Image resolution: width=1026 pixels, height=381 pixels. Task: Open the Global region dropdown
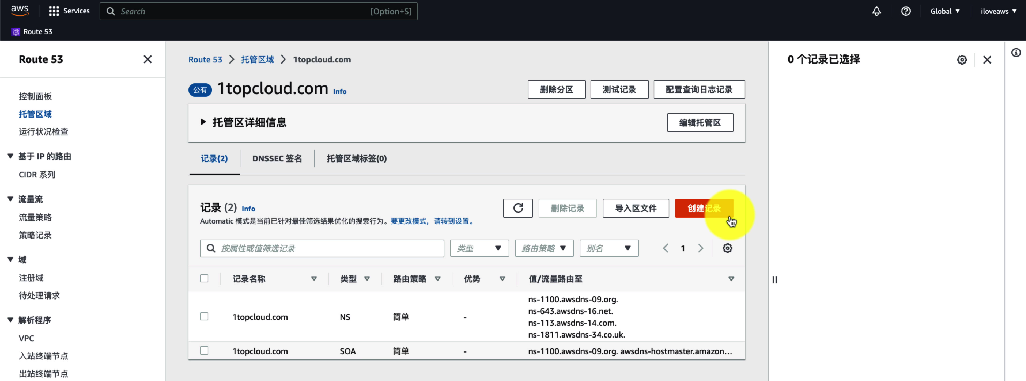(x=945, y=11)
